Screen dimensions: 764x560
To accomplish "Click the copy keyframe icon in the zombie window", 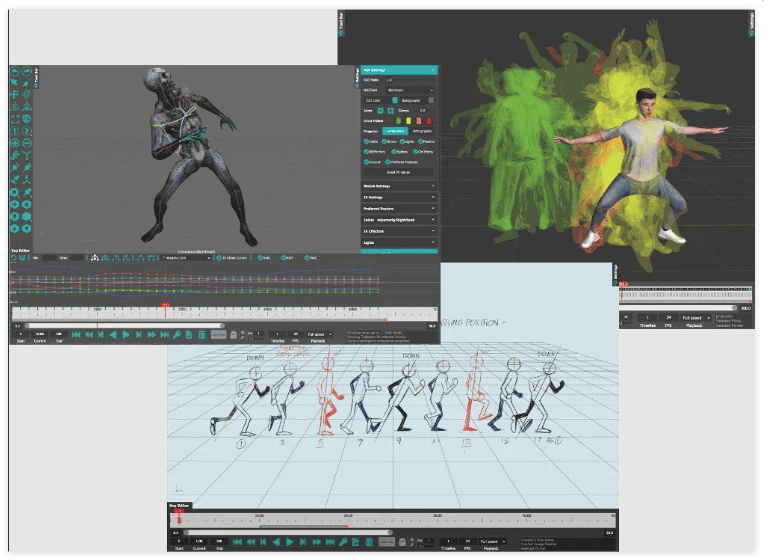I will pos(189,334).
